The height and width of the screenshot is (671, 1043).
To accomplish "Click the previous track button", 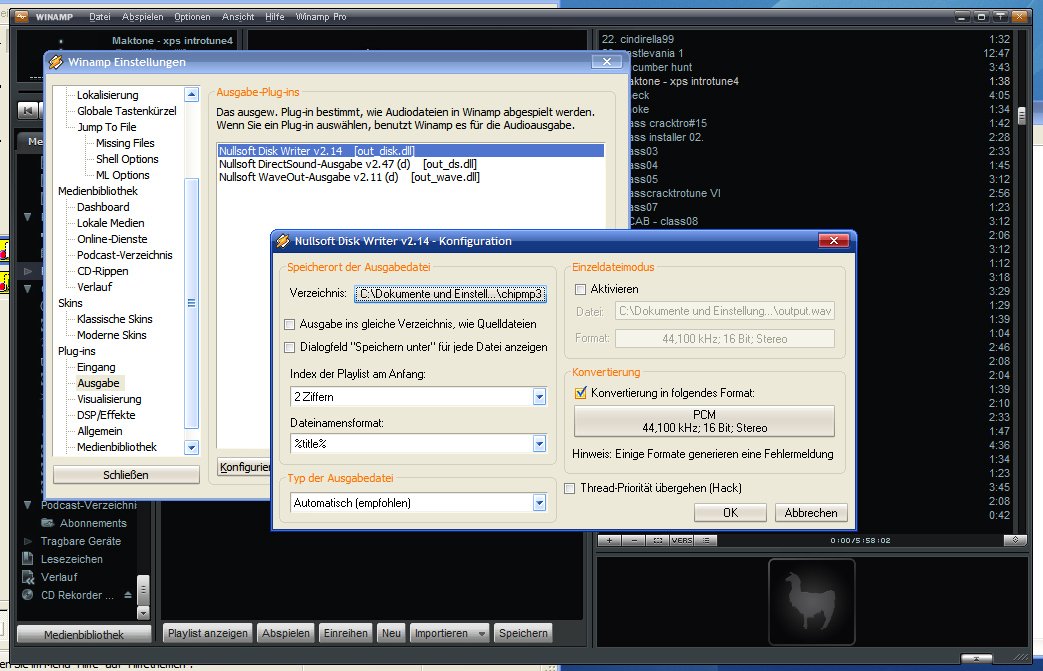I will 28,108.
